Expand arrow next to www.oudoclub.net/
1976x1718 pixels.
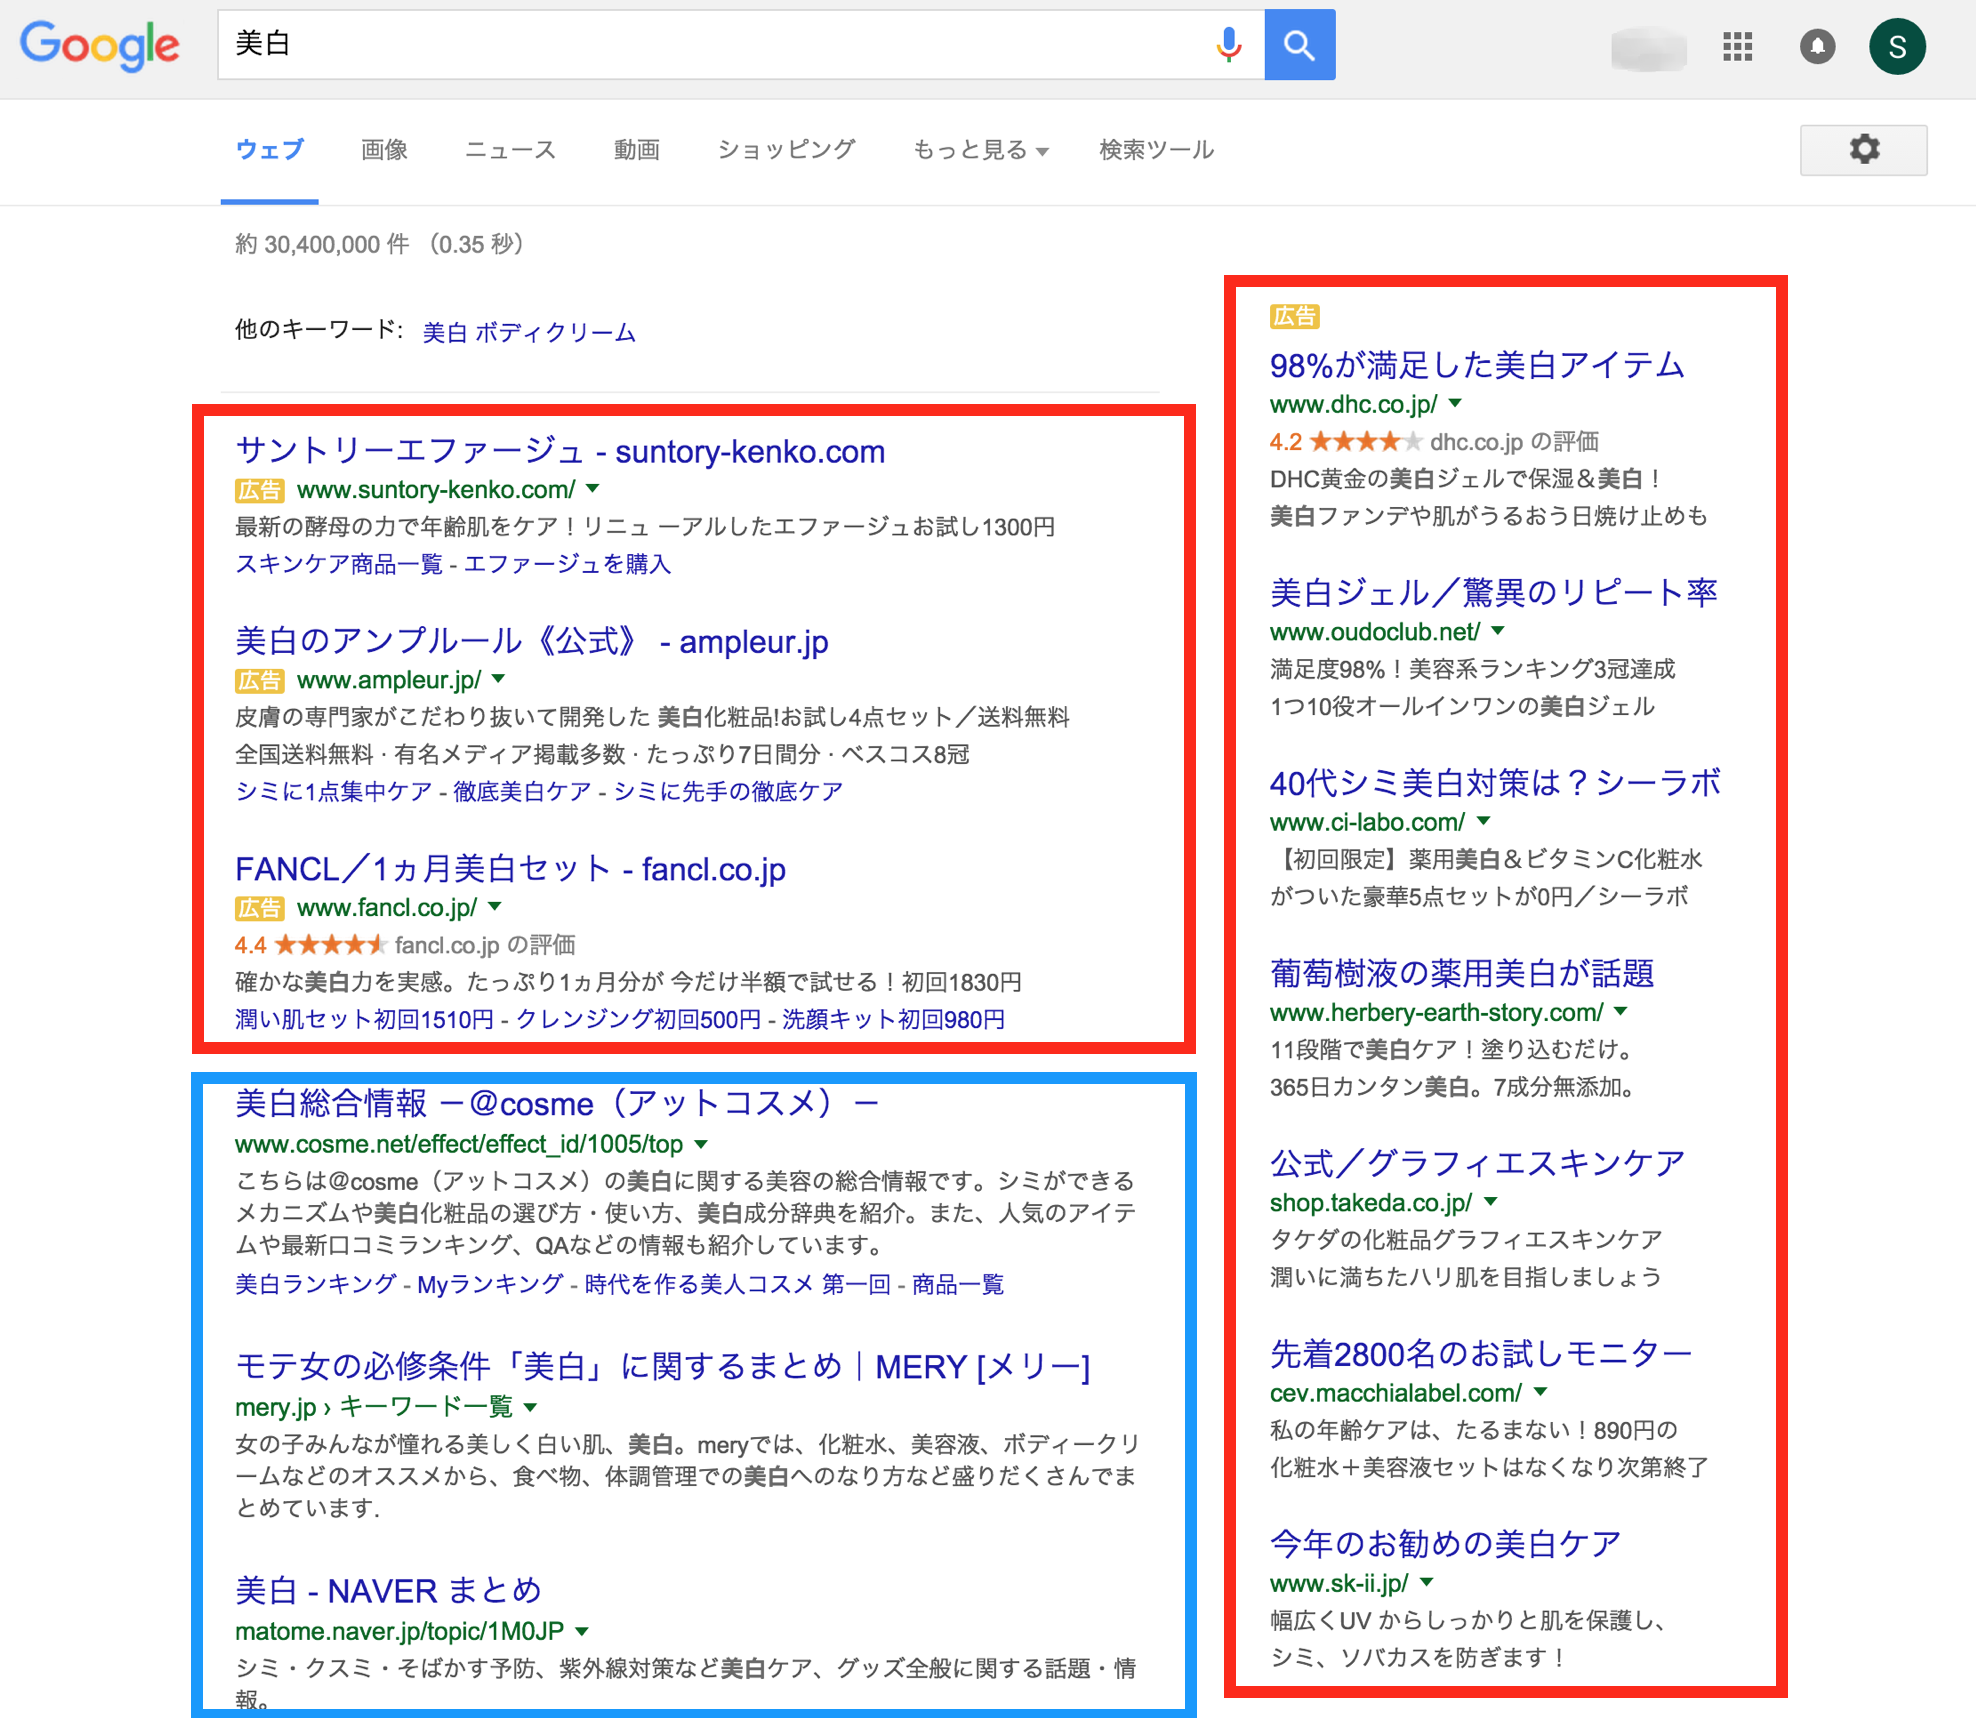click(1497, 631)
